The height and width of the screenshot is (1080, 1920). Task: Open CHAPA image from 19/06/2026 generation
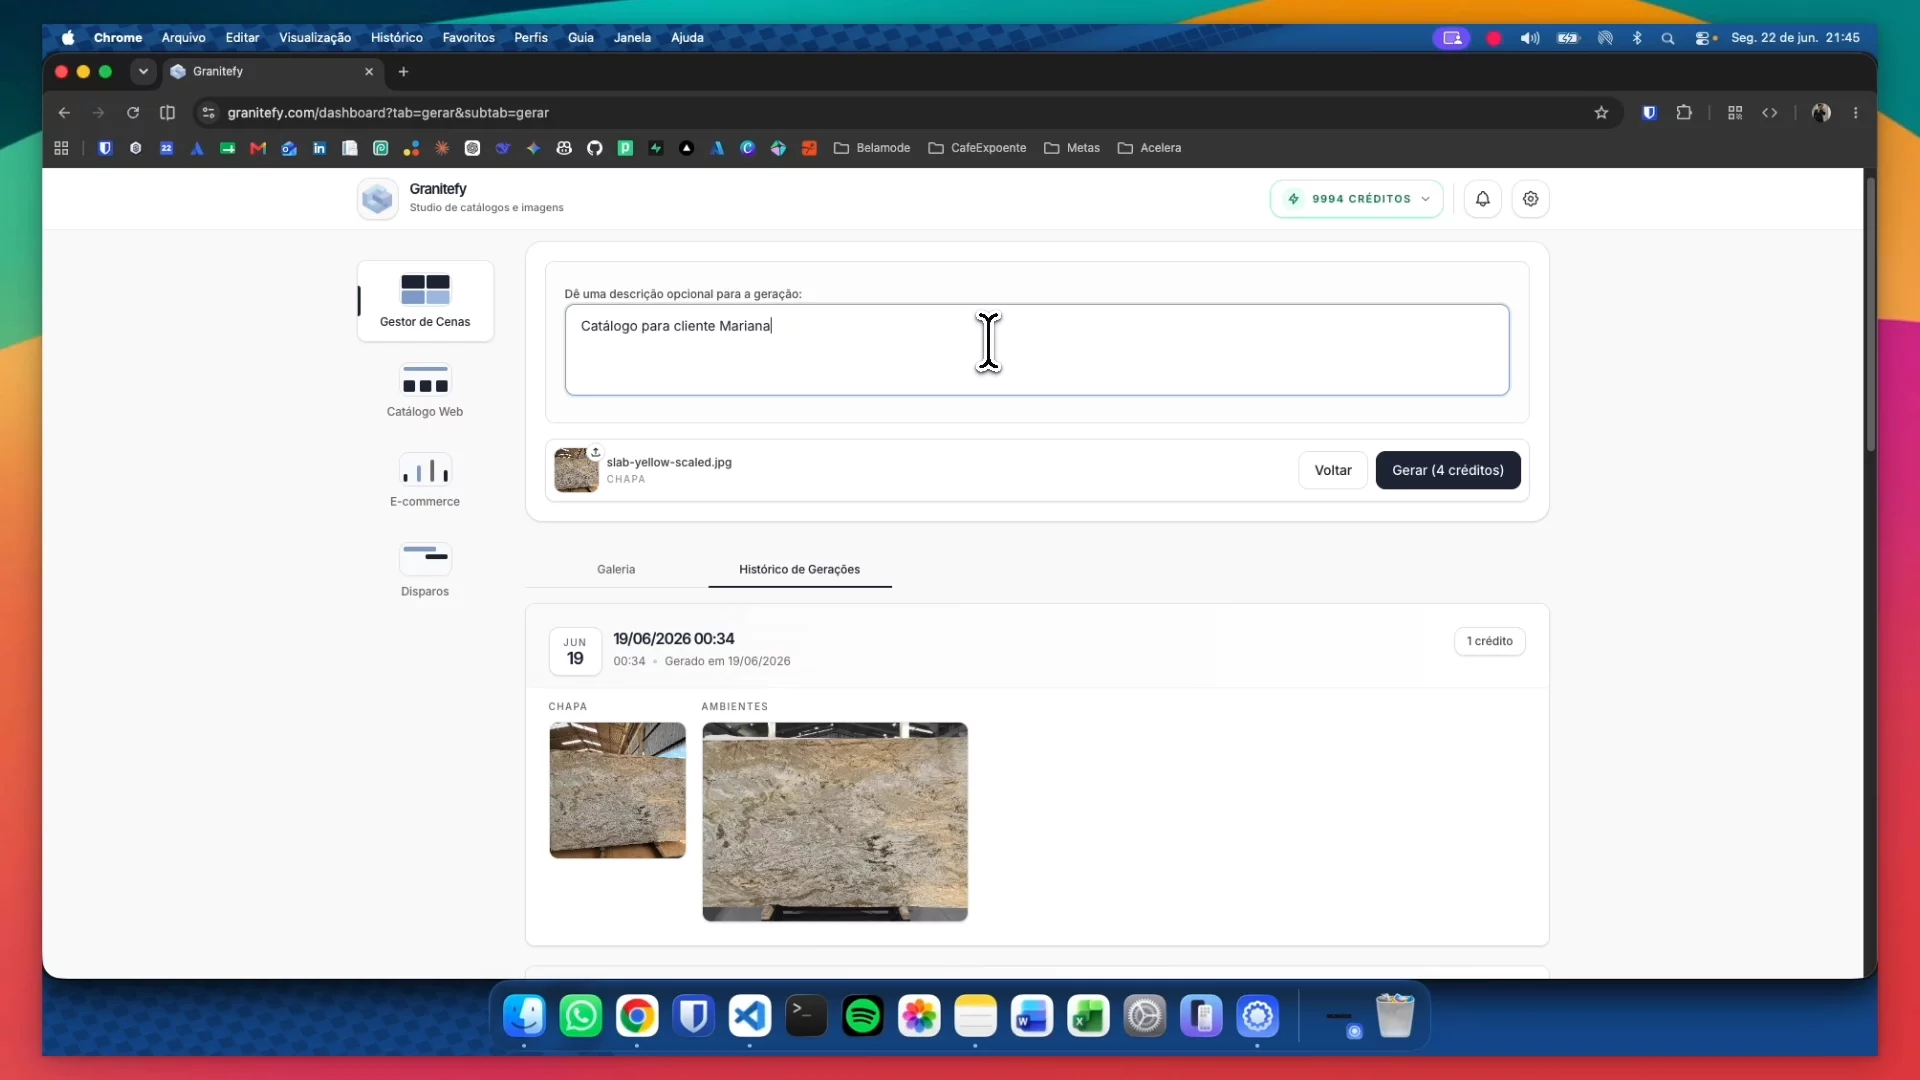(x=618, y=790)
